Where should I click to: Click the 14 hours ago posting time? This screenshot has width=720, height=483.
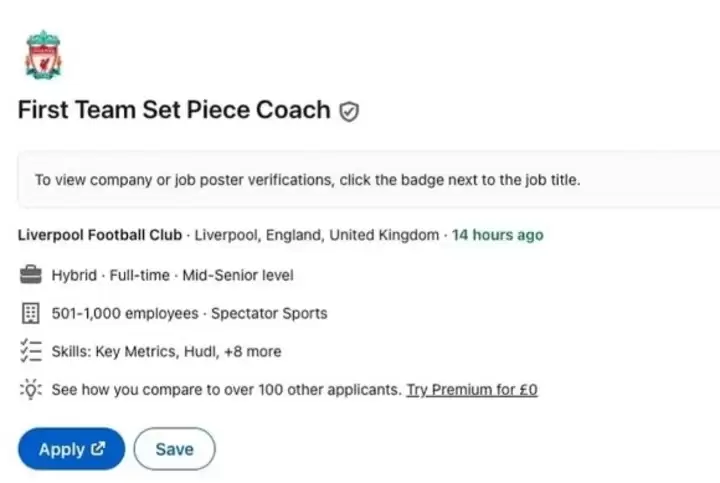(497, 235)
